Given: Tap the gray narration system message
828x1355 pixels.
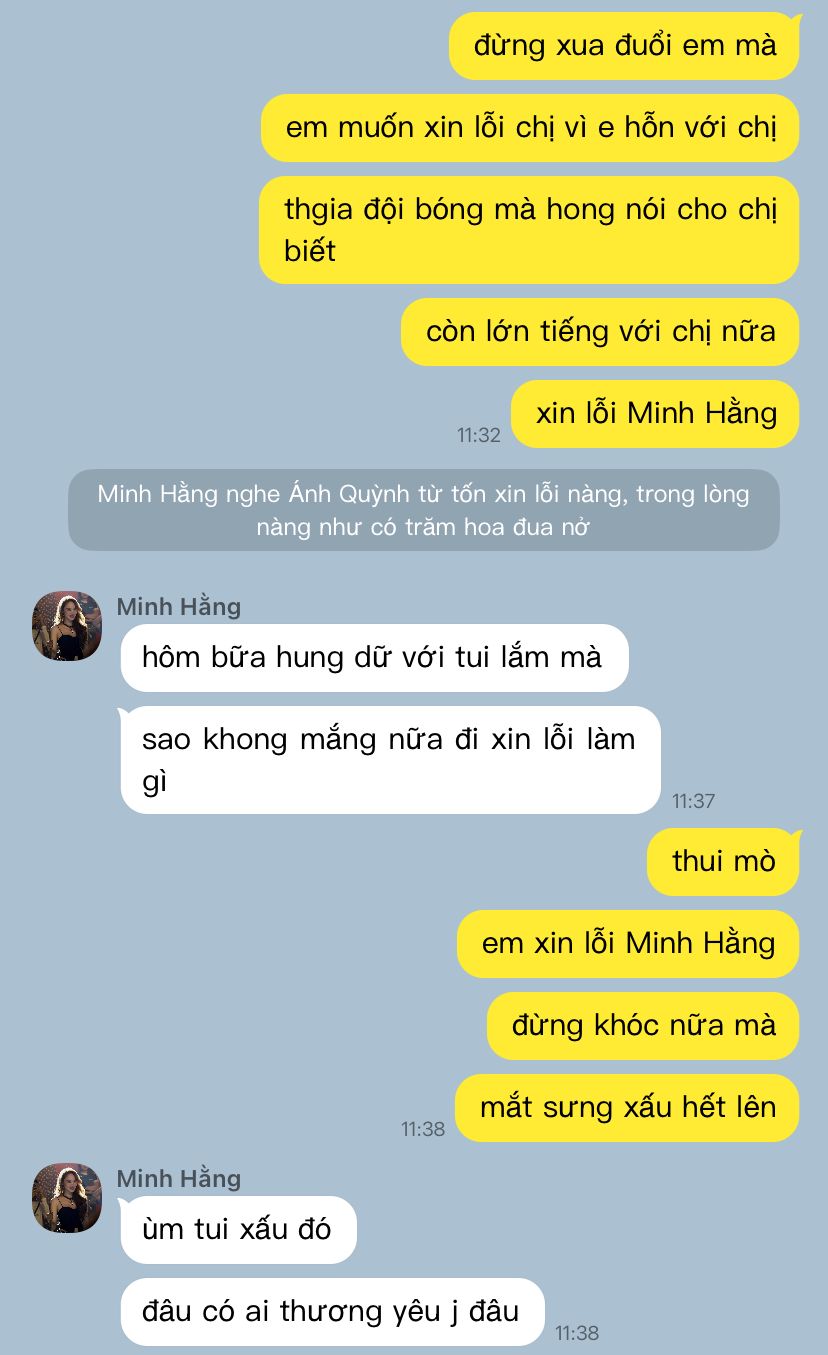Looking at the screenshot, I should point(424,510).
